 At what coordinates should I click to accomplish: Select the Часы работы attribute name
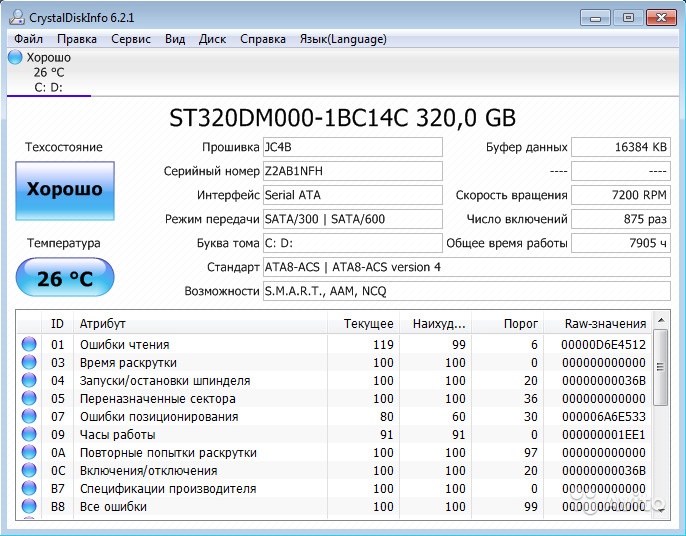117,434
